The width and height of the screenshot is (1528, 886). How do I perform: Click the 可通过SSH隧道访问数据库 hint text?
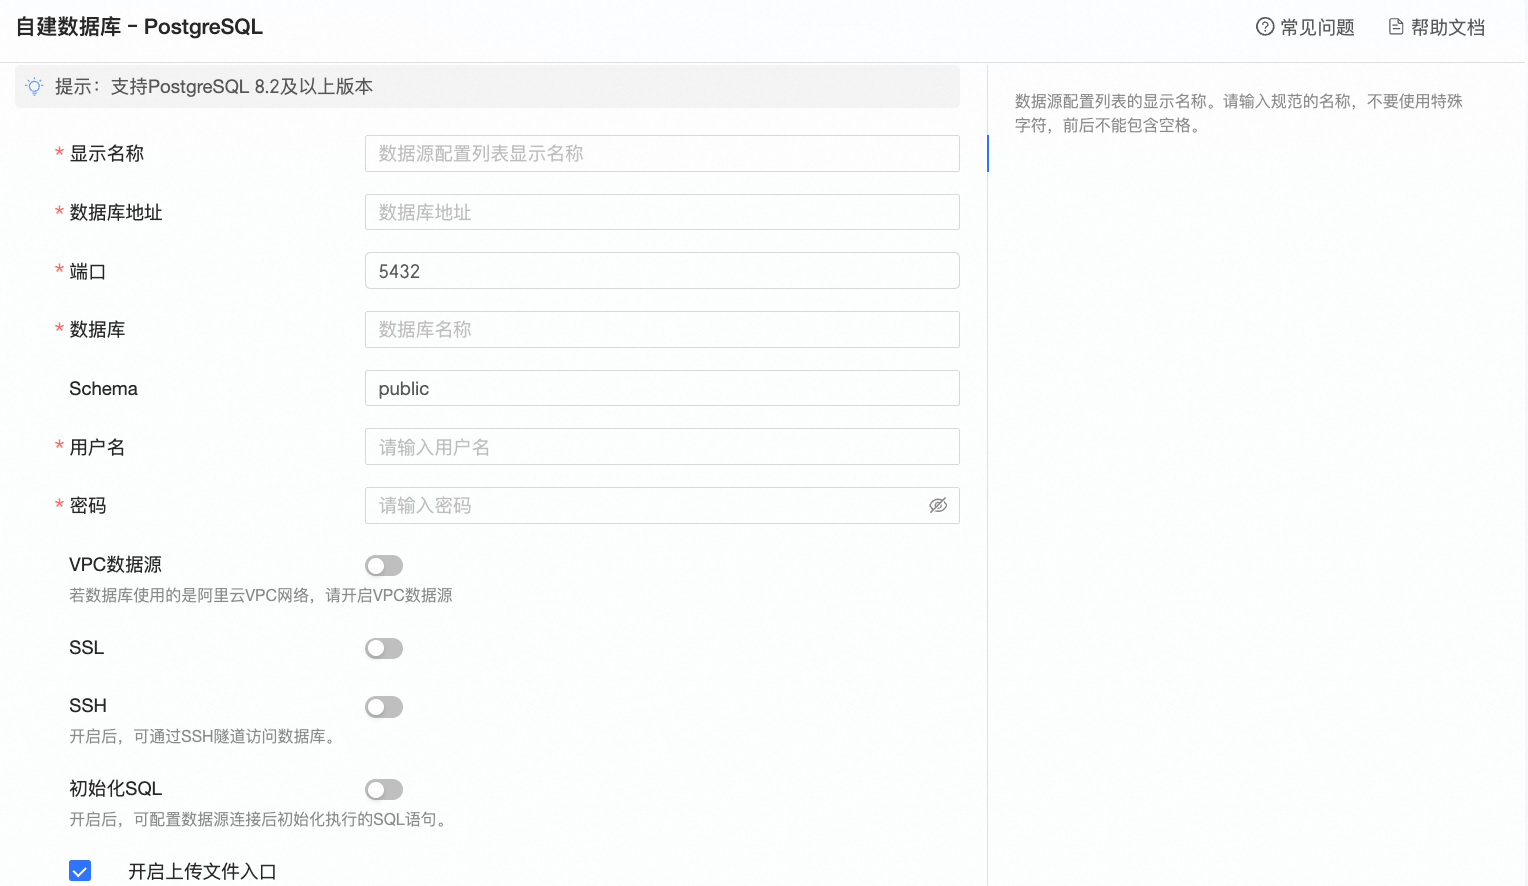click(205, 737)
